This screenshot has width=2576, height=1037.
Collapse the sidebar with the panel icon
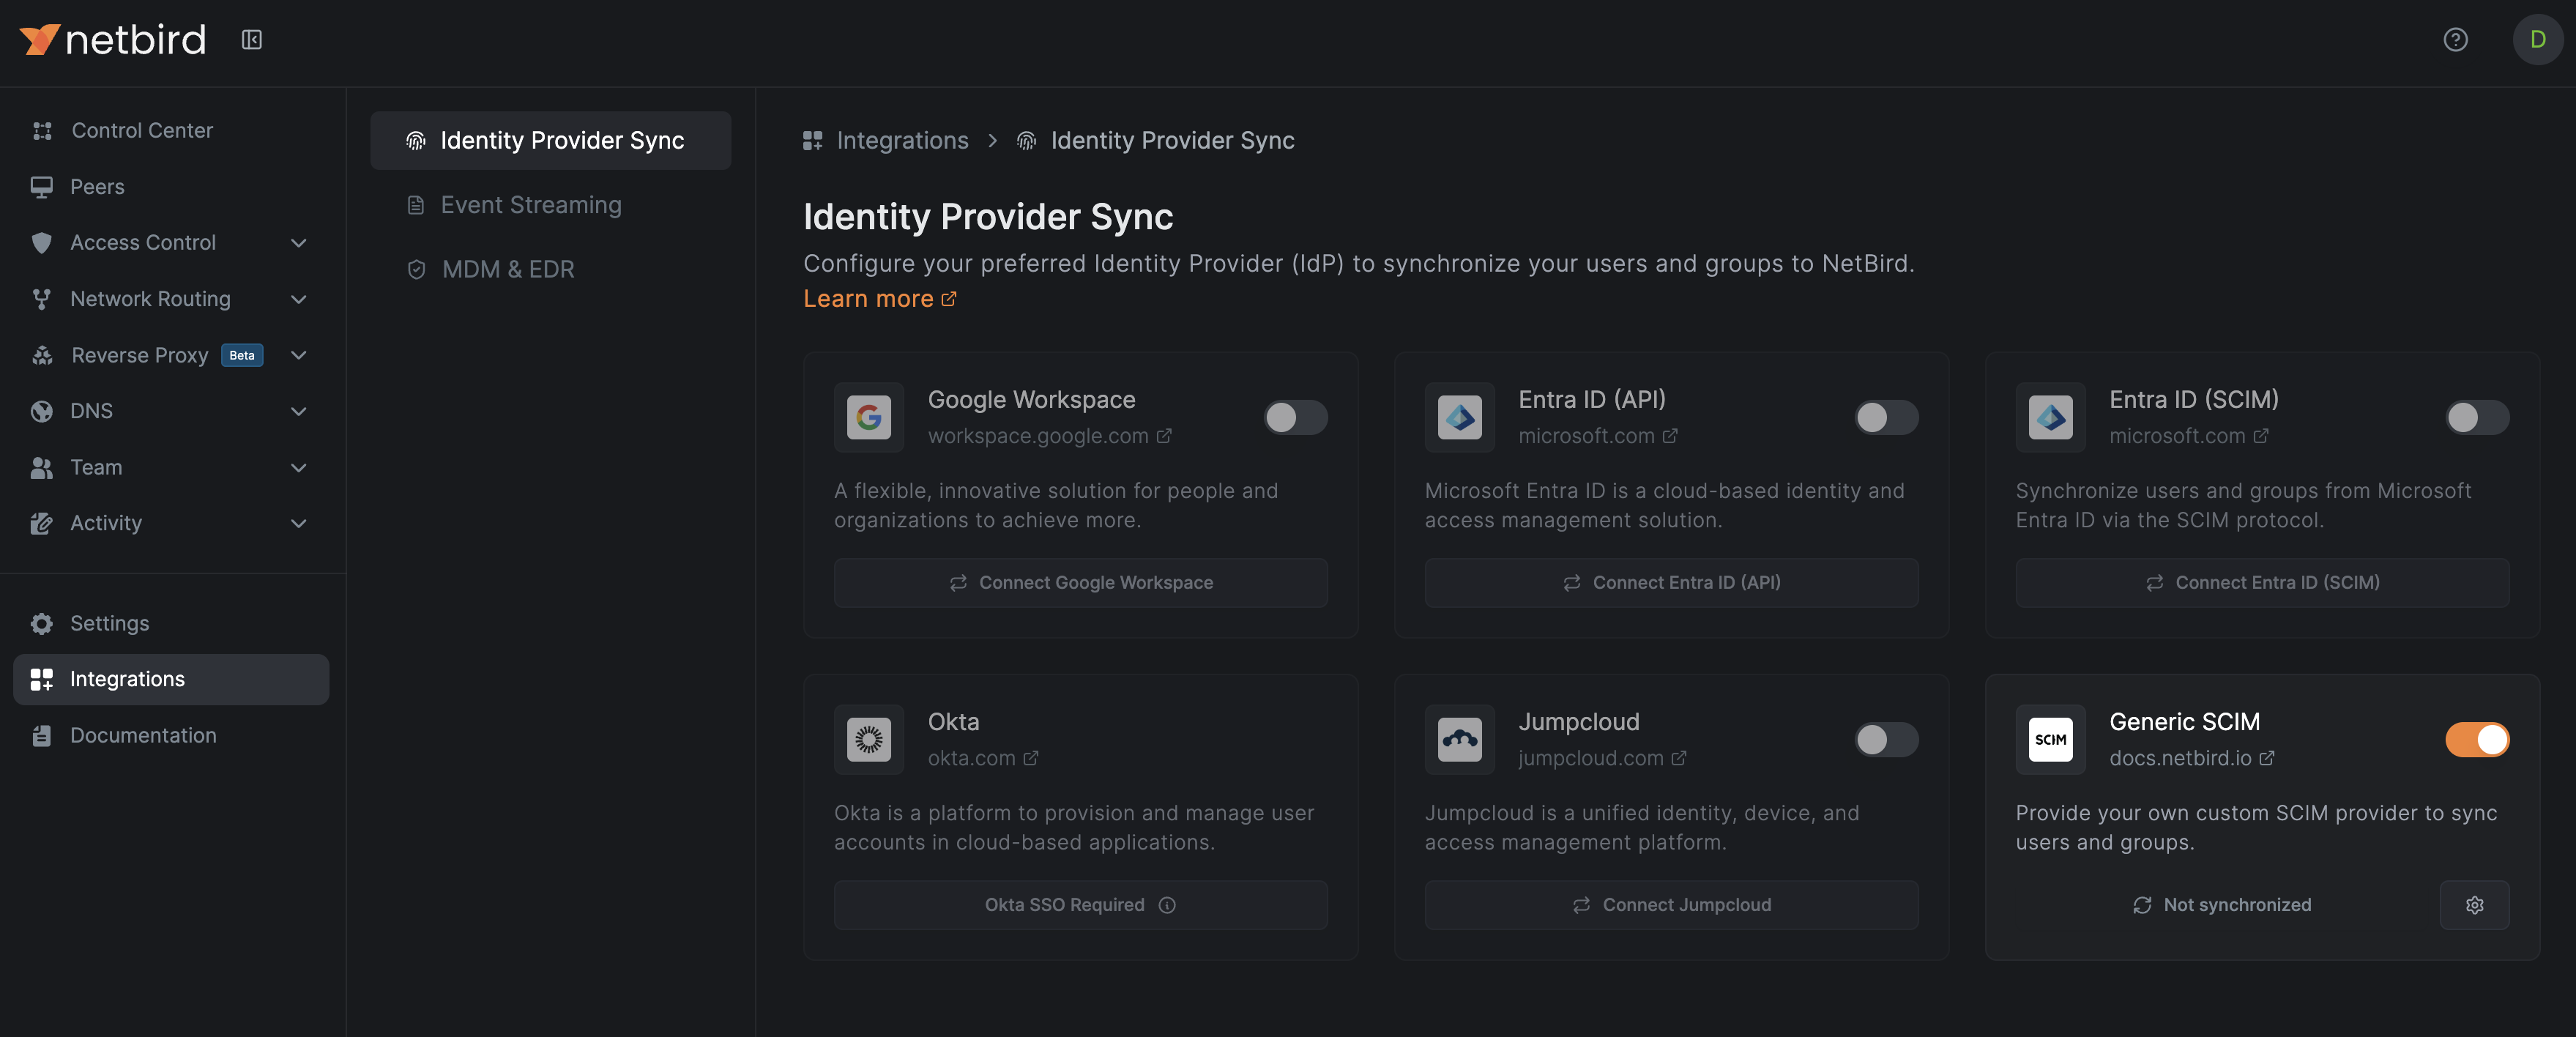[x=252, y=40]
